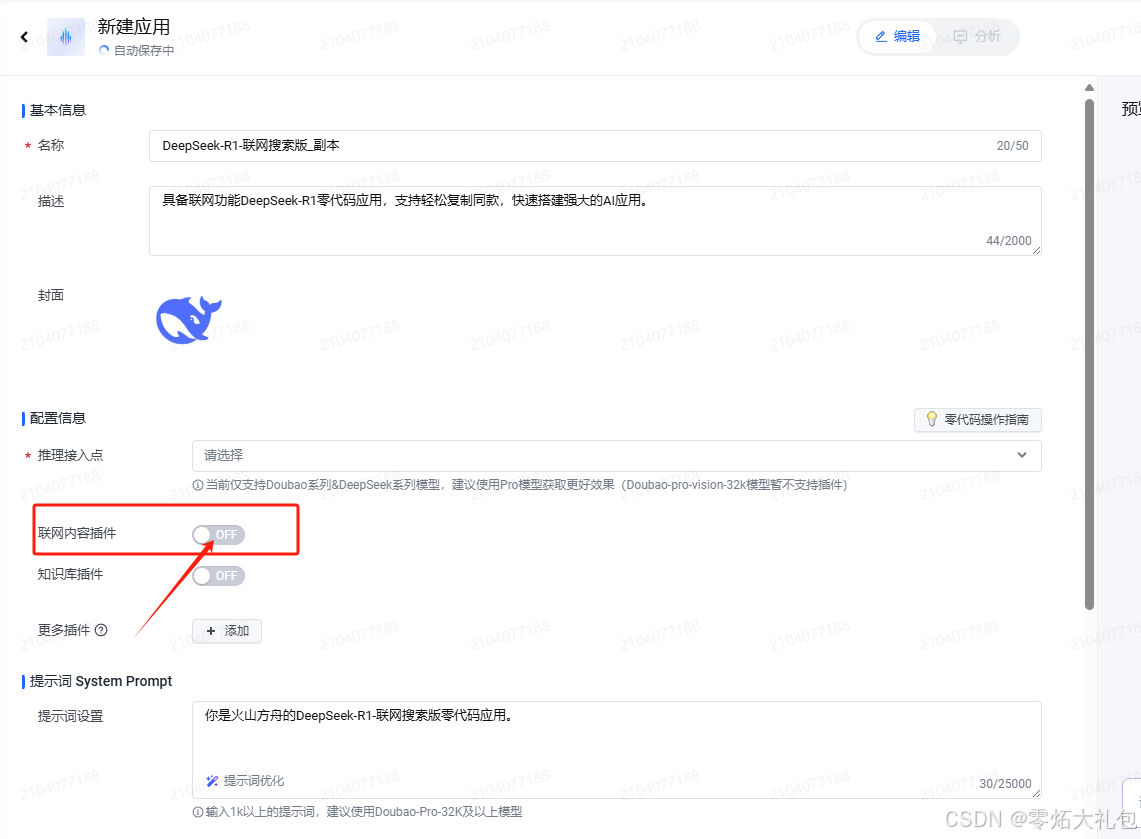The height and width of the screenshot is (839, 1141).
Task: Click the 基本信息 section heading
Action: click(57, 110)
